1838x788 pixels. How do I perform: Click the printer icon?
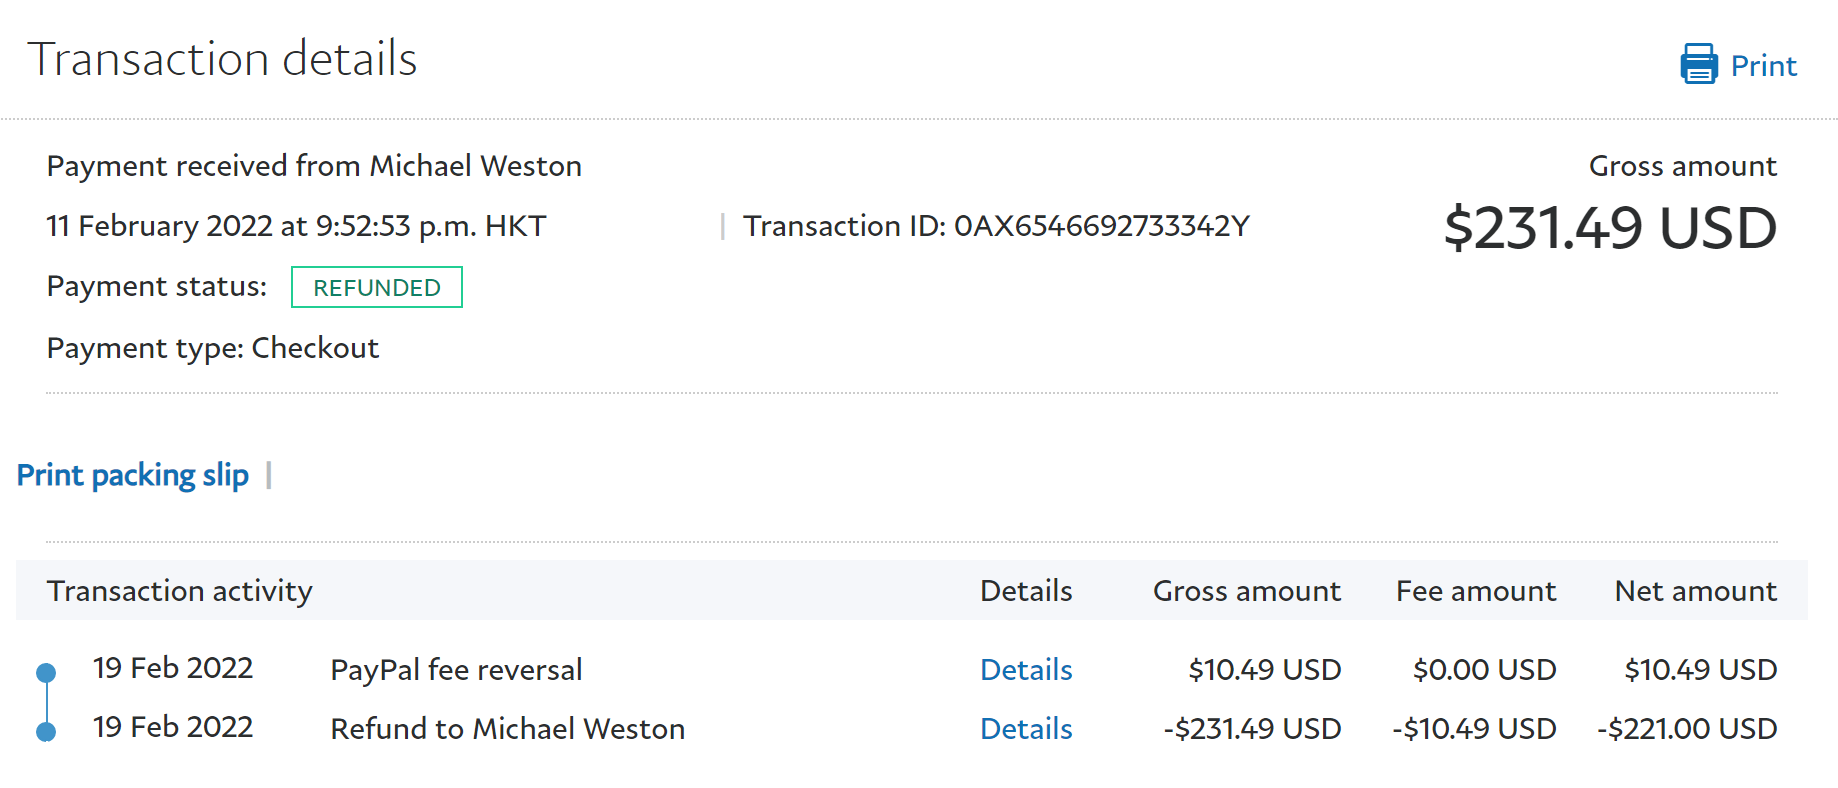click(x=1698, y=64)
